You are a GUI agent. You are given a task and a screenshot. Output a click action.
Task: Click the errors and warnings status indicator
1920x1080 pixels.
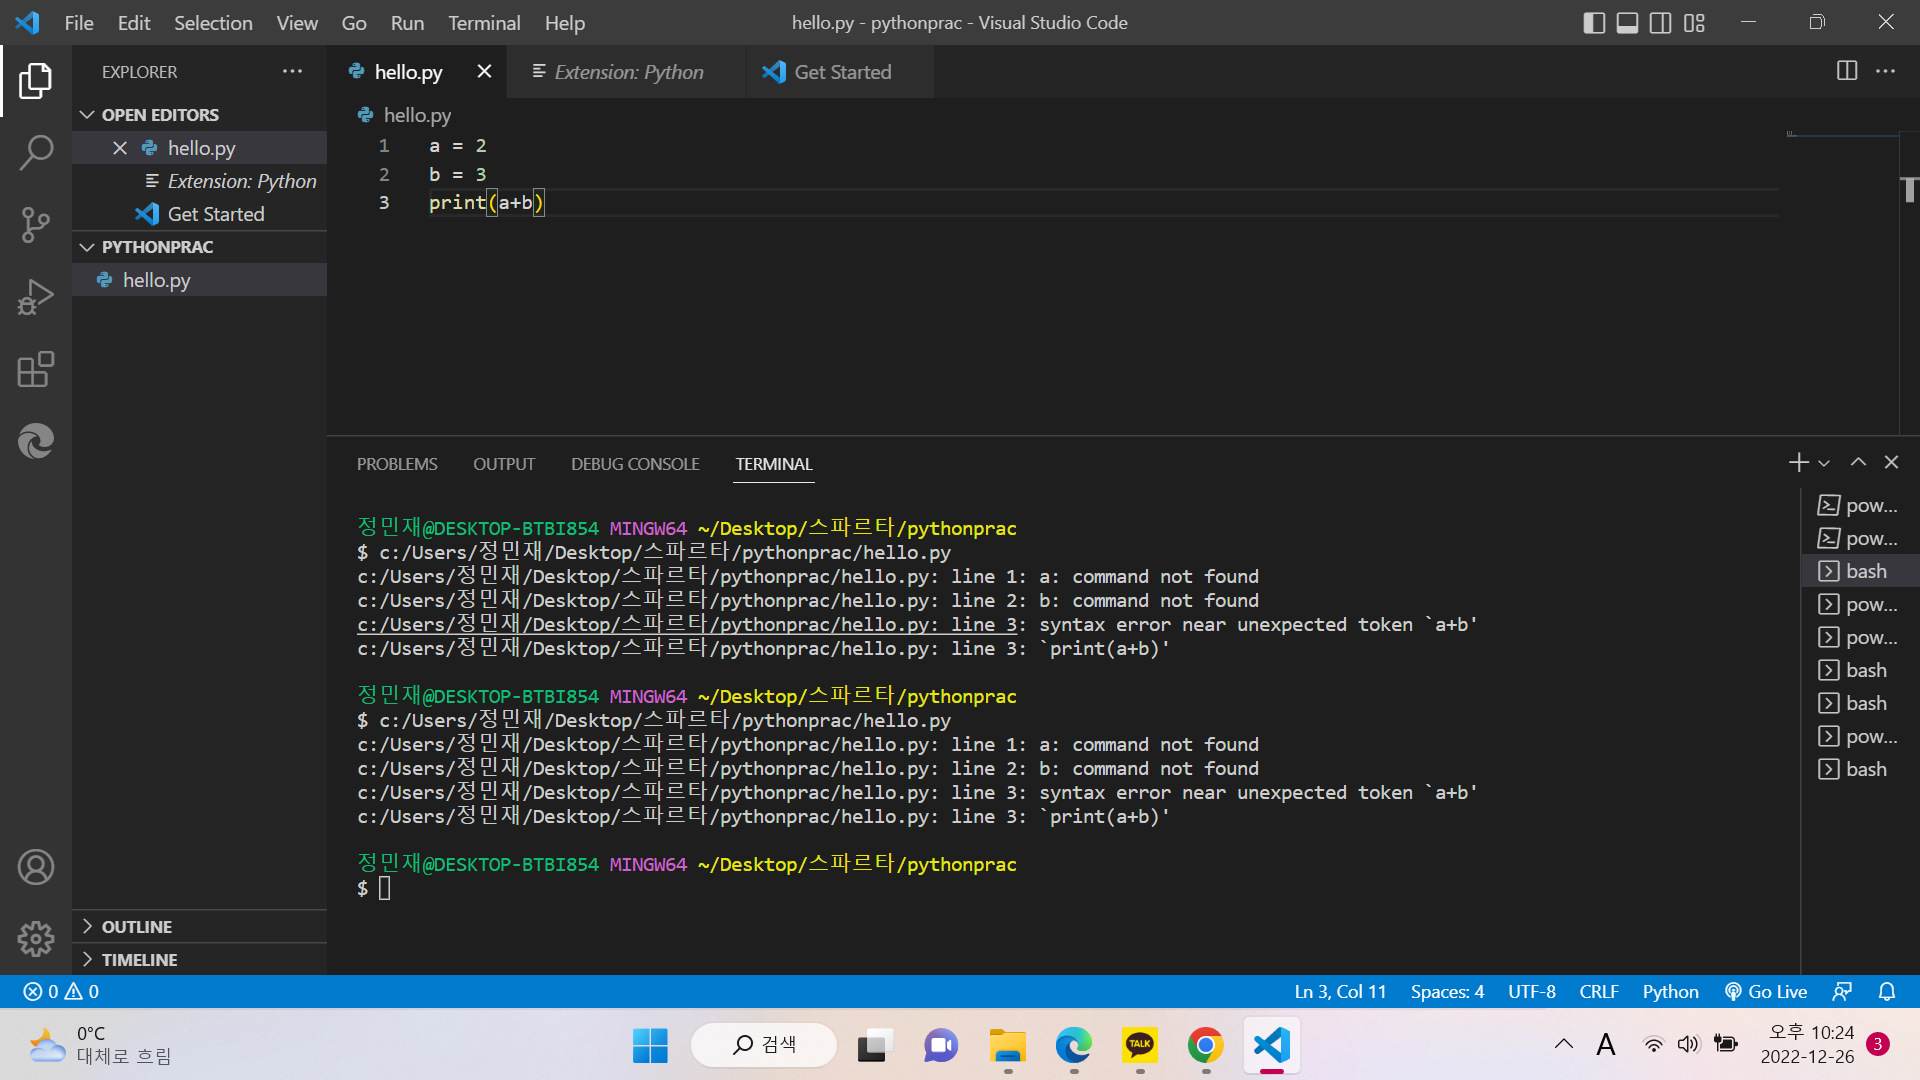pos(61,992)
